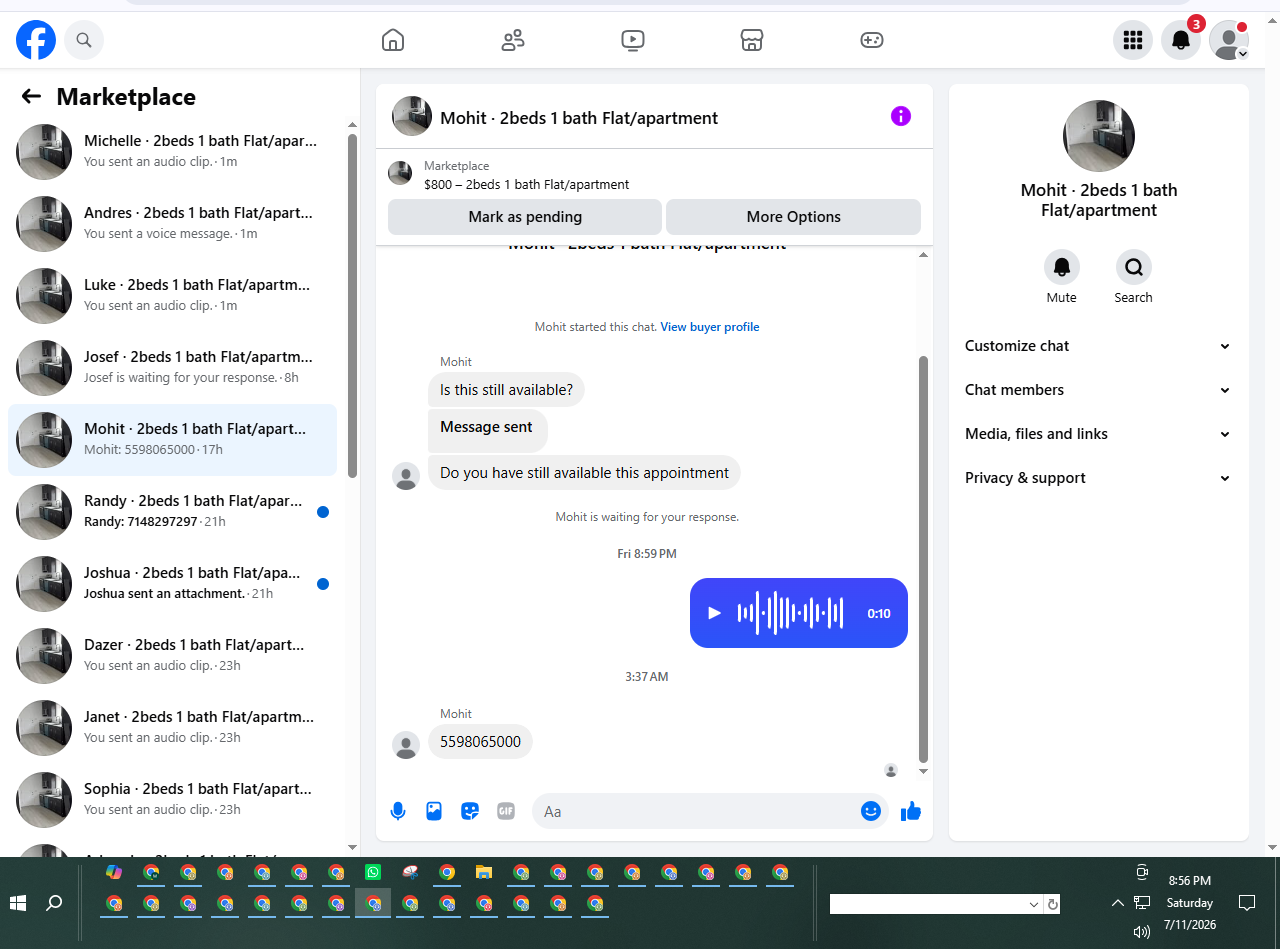Viewport: 1280px width, 949px height.
Task: Click the "Do you have still available this appointment" message
Action: pyautogui.click(x=584, y=473)
